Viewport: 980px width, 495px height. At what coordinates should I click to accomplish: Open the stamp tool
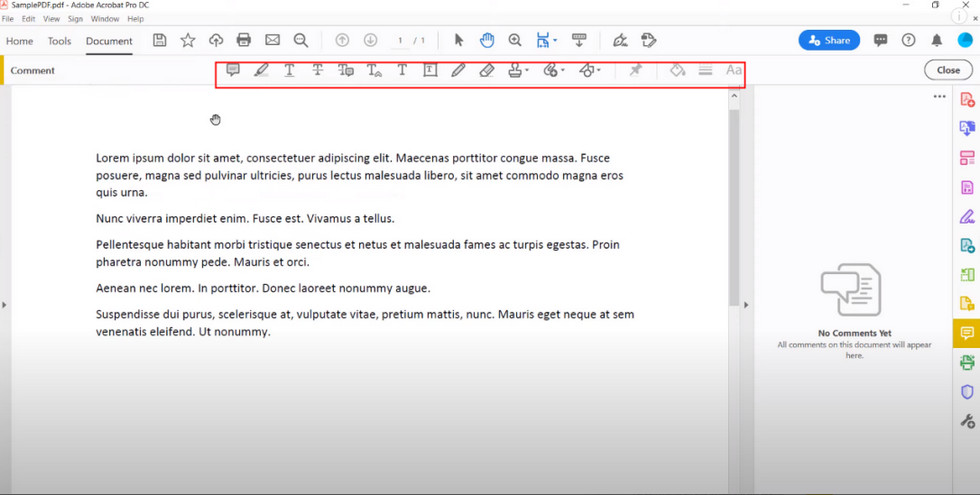(x=515, y=70)
